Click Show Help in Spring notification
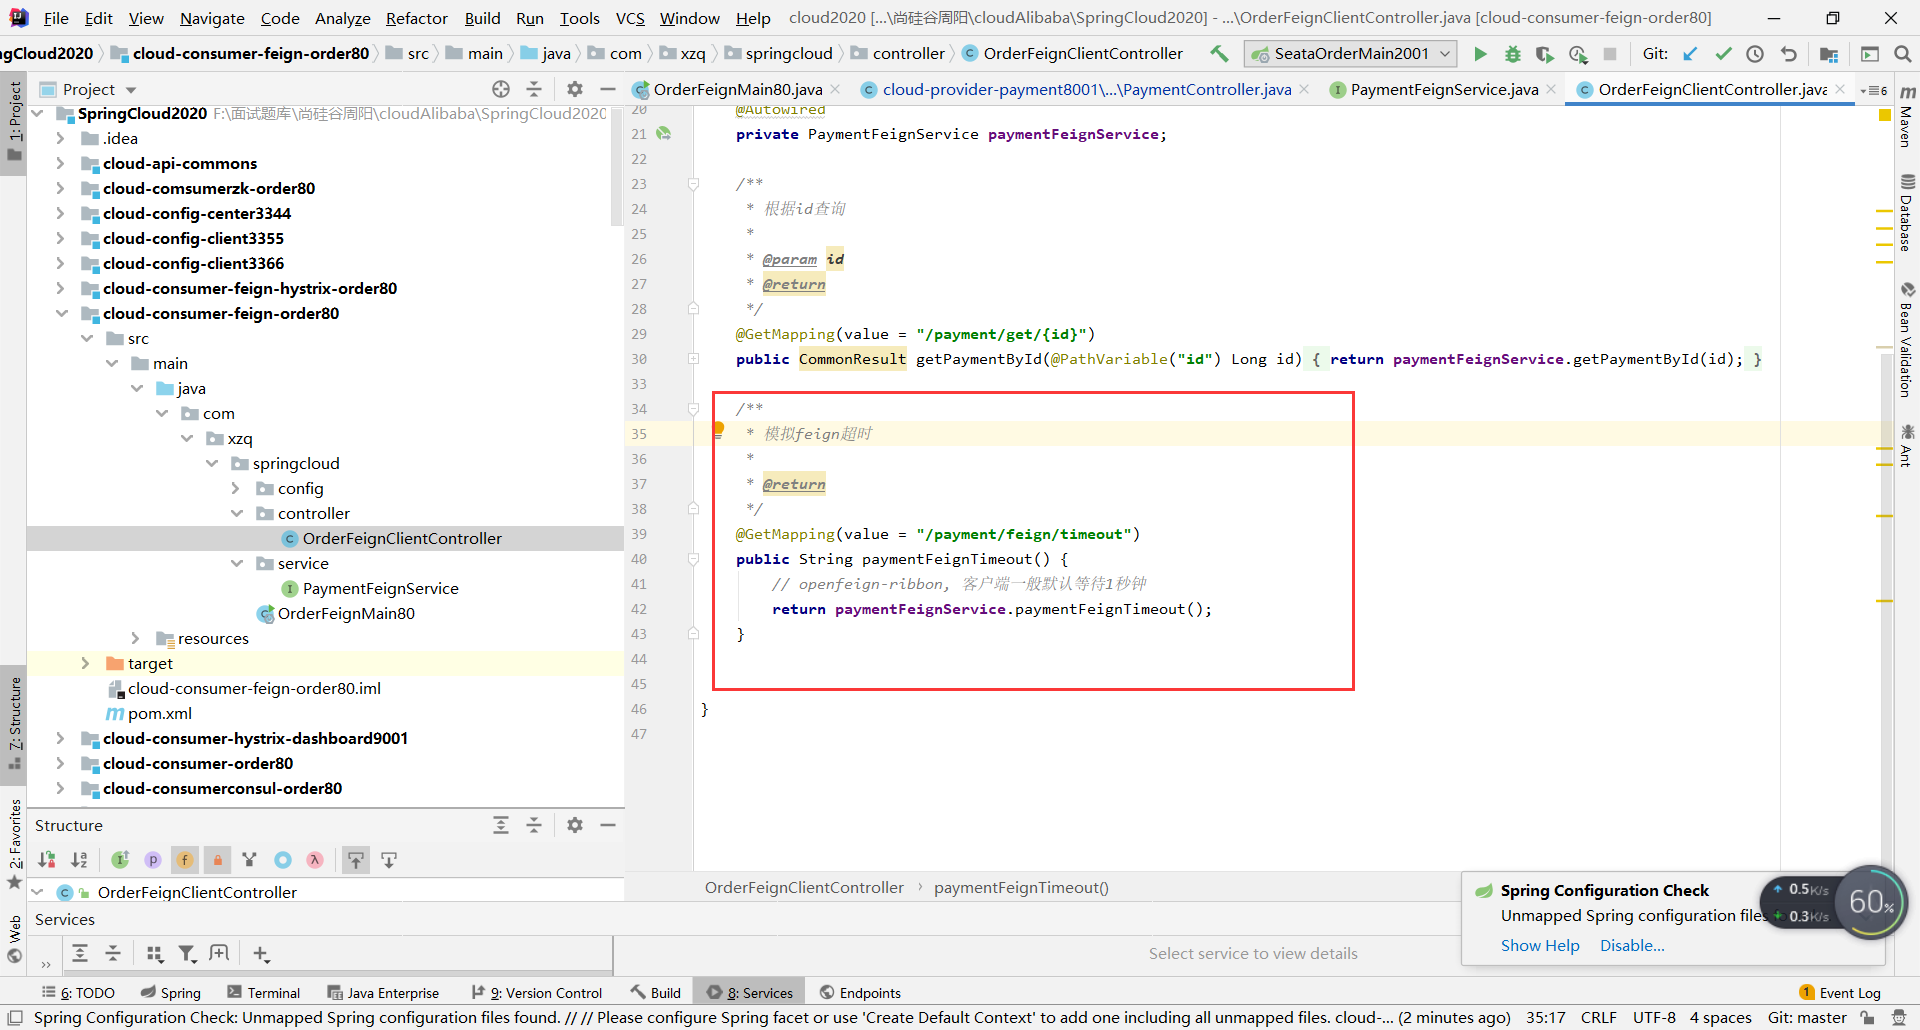1920x1030 pixels. 1539,945
